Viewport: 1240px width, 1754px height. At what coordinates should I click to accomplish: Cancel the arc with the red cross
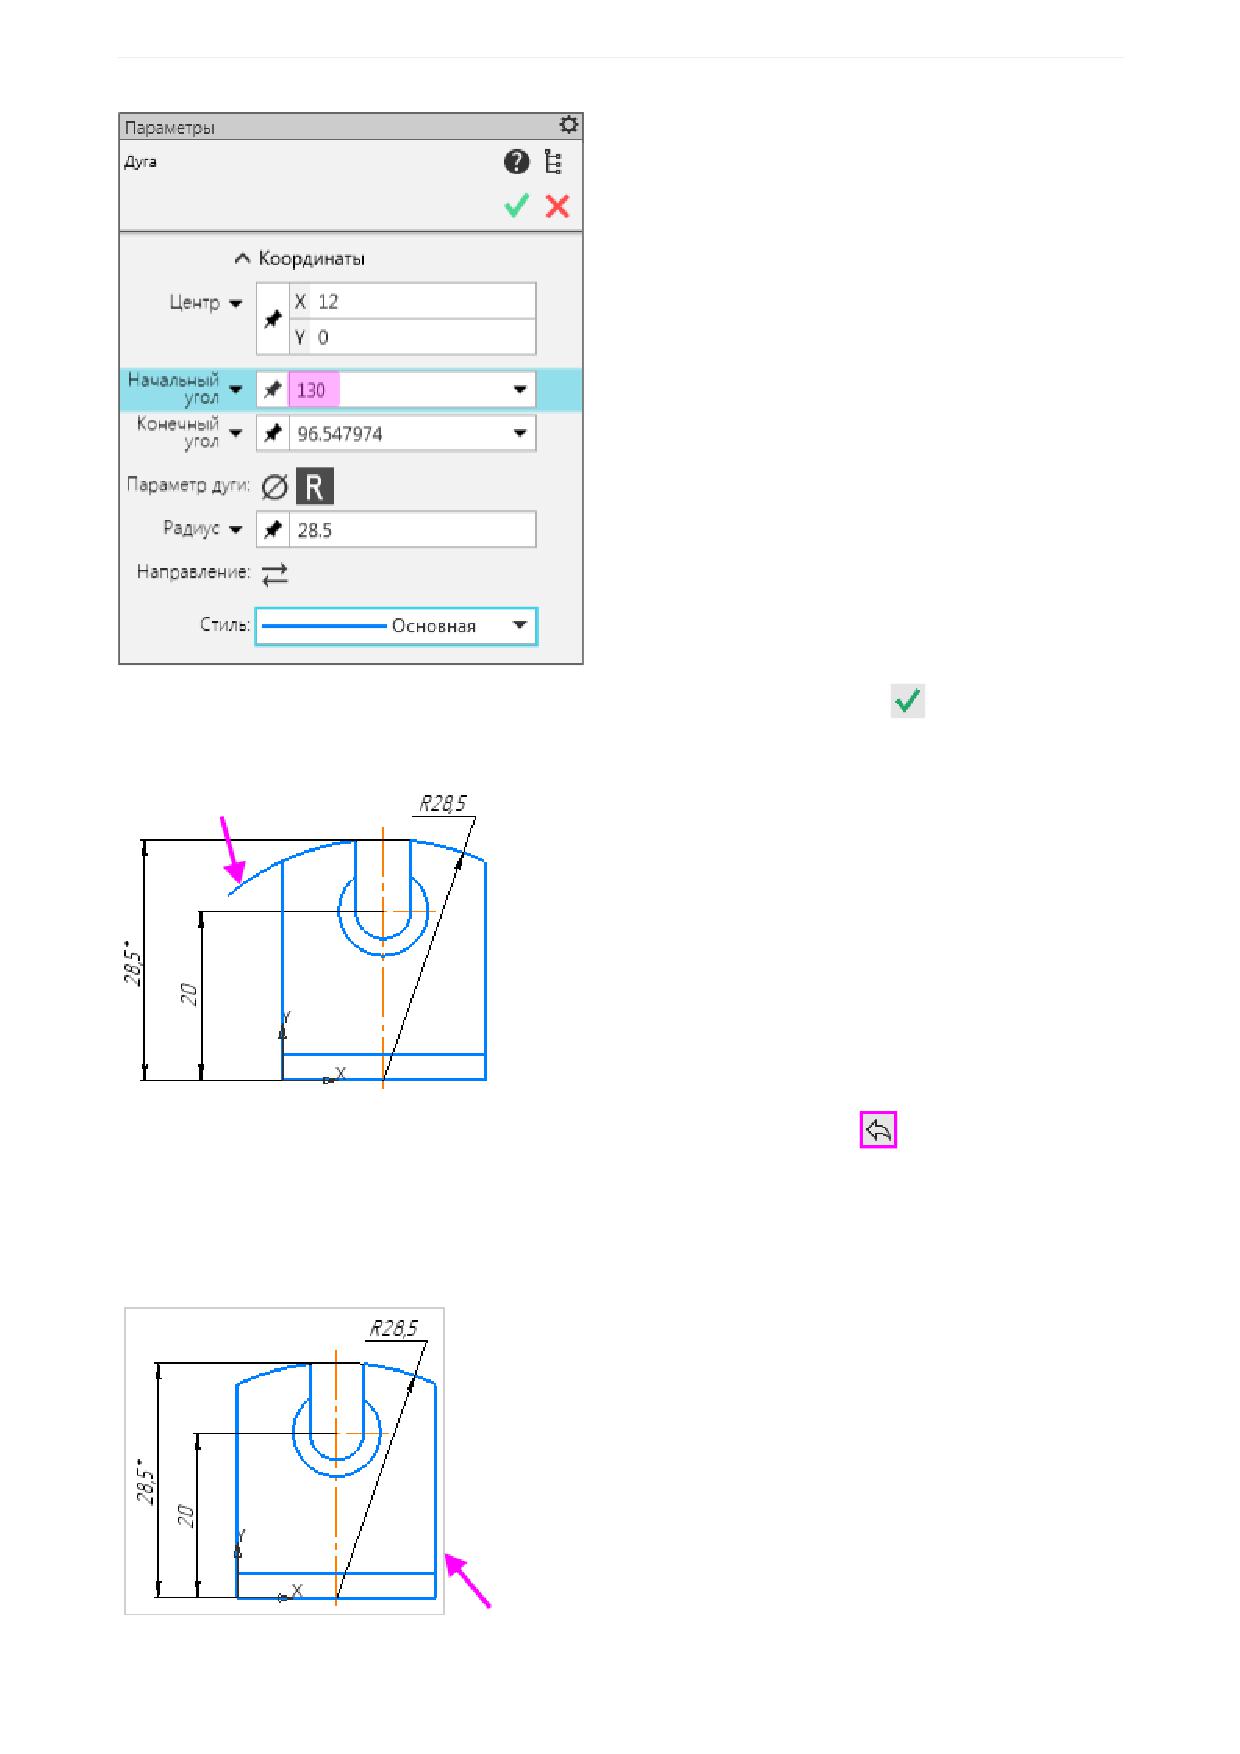pyautogui.click(x=557, y=206)
